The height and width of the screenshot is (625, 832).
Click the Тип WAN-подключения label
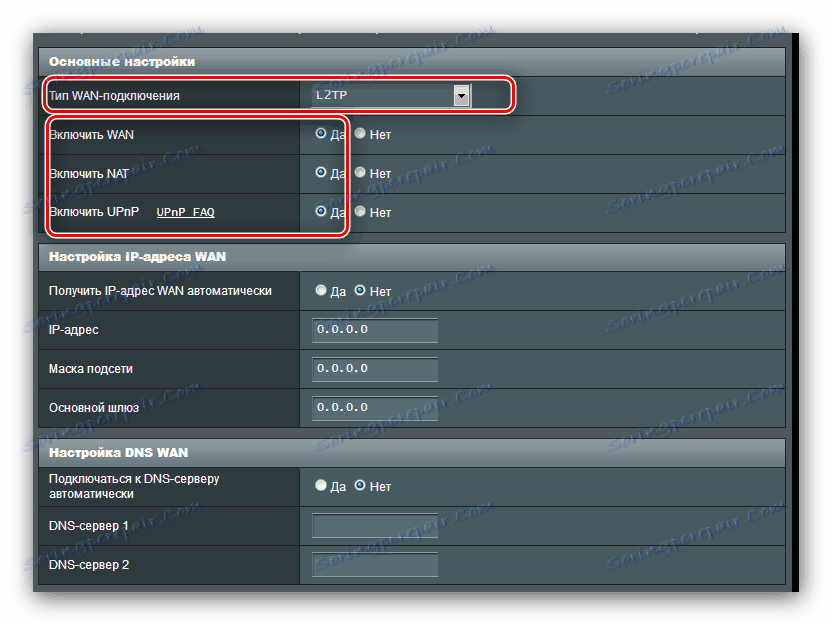(114, 96)
